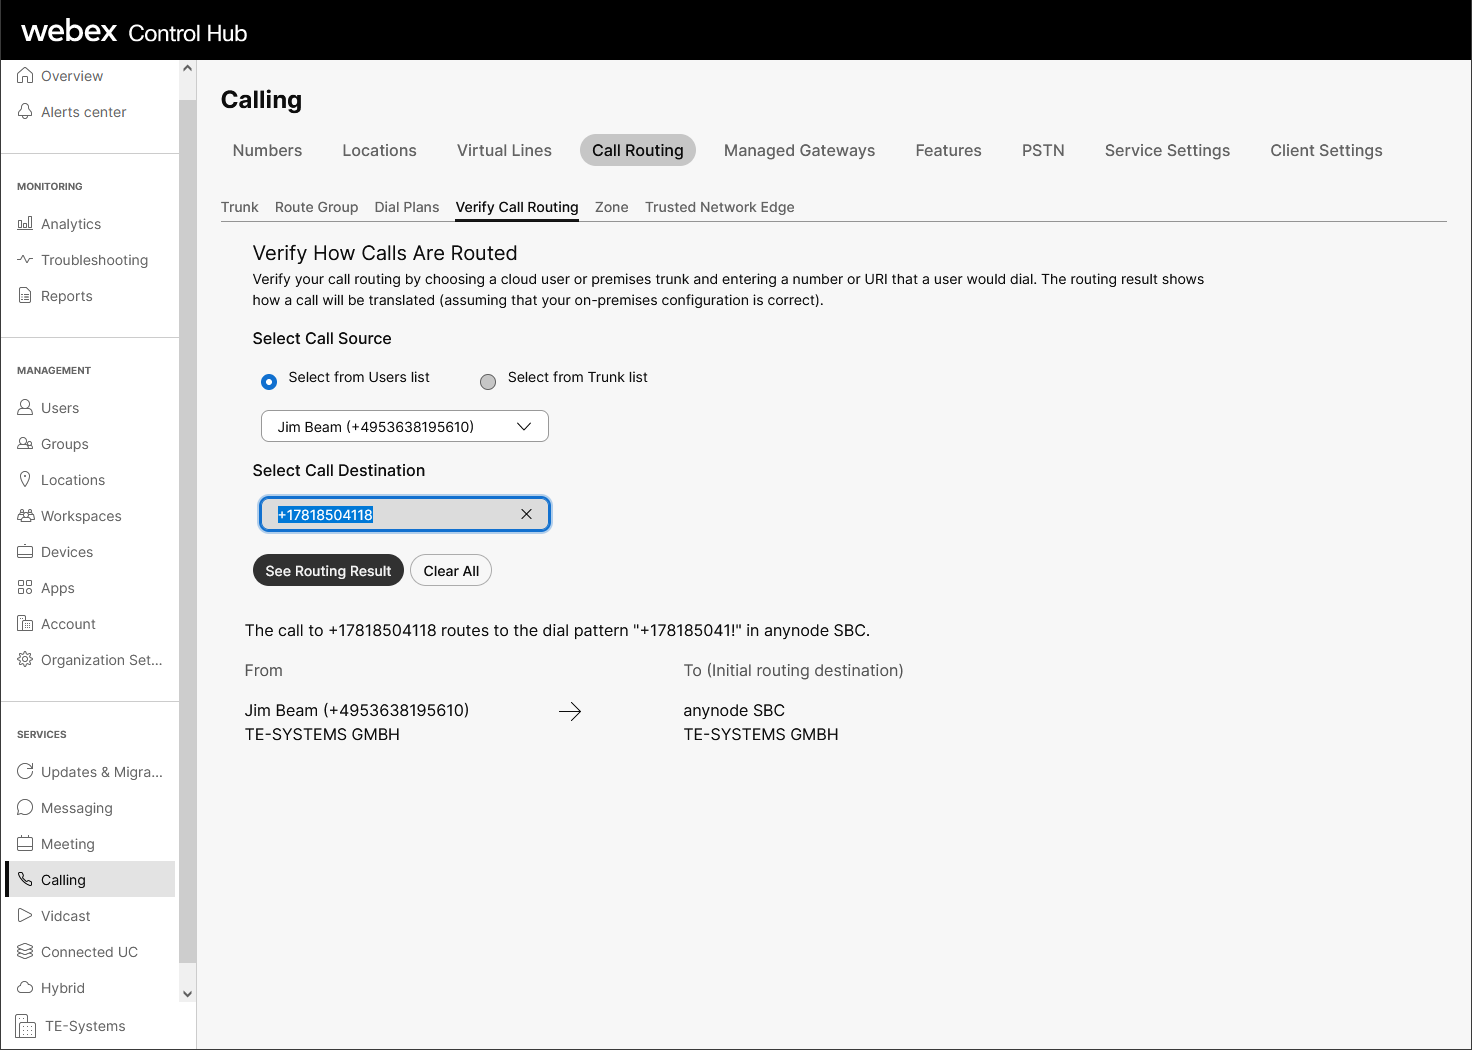The image size is (1472, 1050).
Task: Click the Workspaces icon
Action: click(25, 516)
